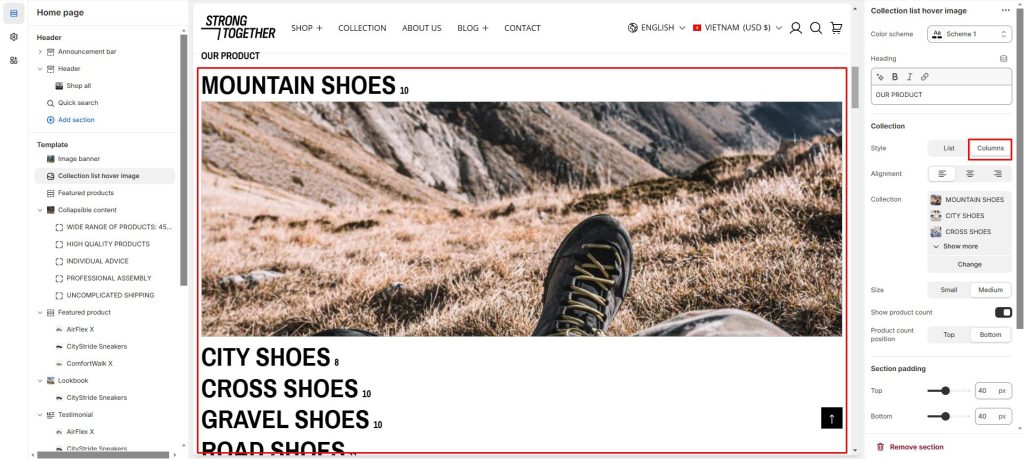
Task: Select Columns style option
Action: coord(990,148)
